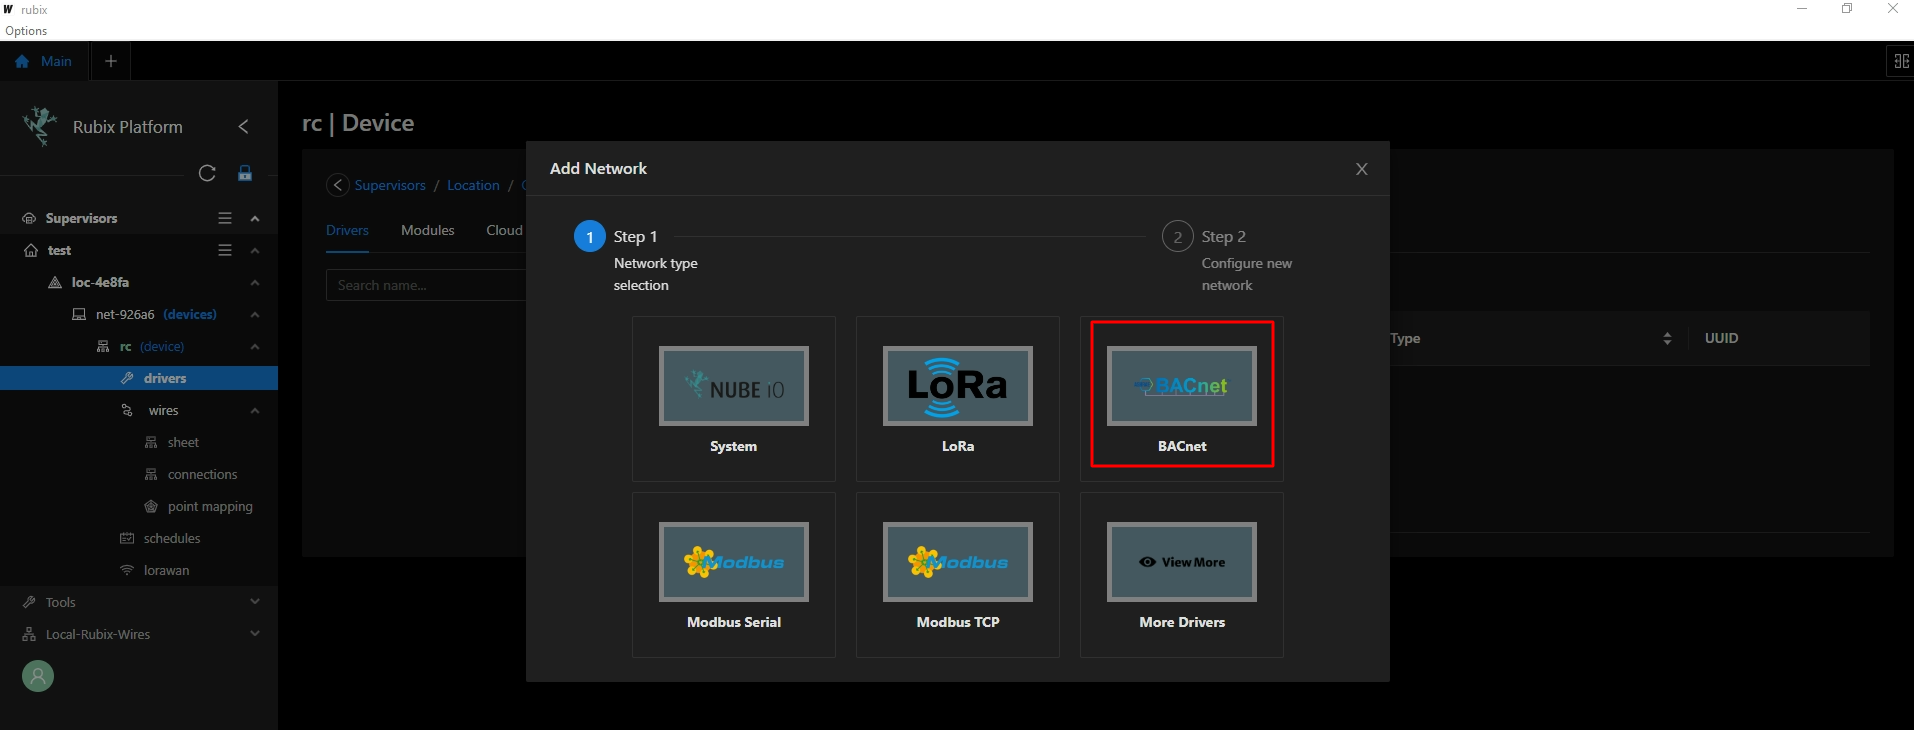The width and height of the screenshot is (1914, 730).
Task: Collapse the net-926a6 node
Action: point(255,314)
